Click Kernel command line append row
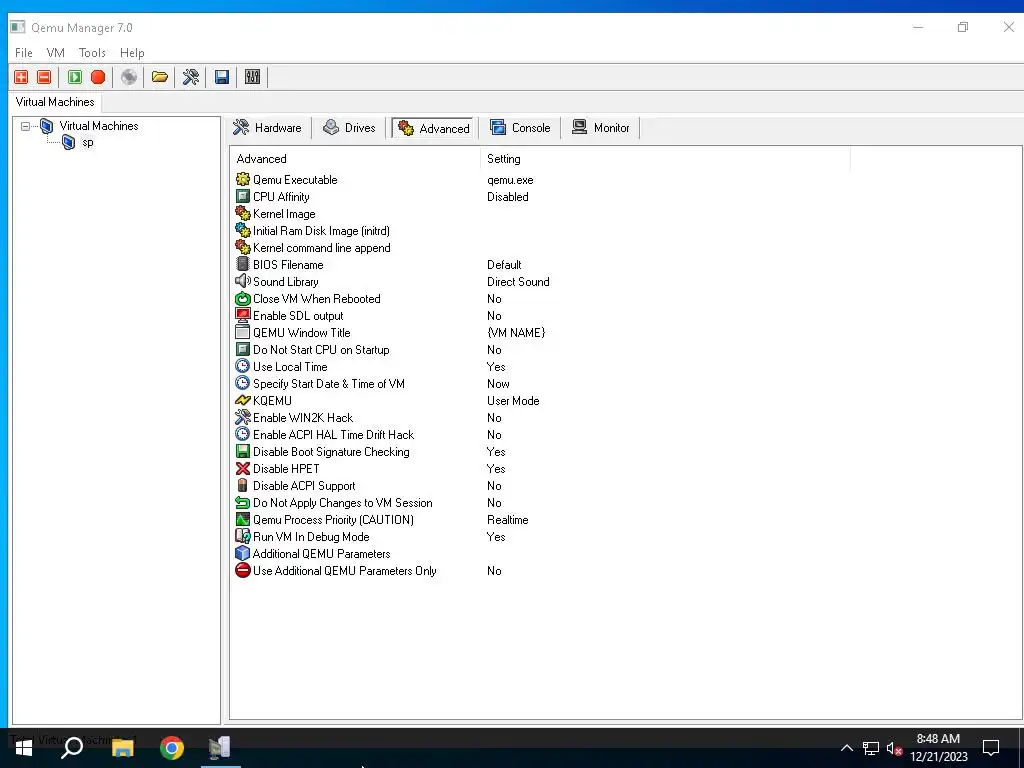Image resolution: width=1024 pixels, height=768 pixels. (x=321, y=248)
